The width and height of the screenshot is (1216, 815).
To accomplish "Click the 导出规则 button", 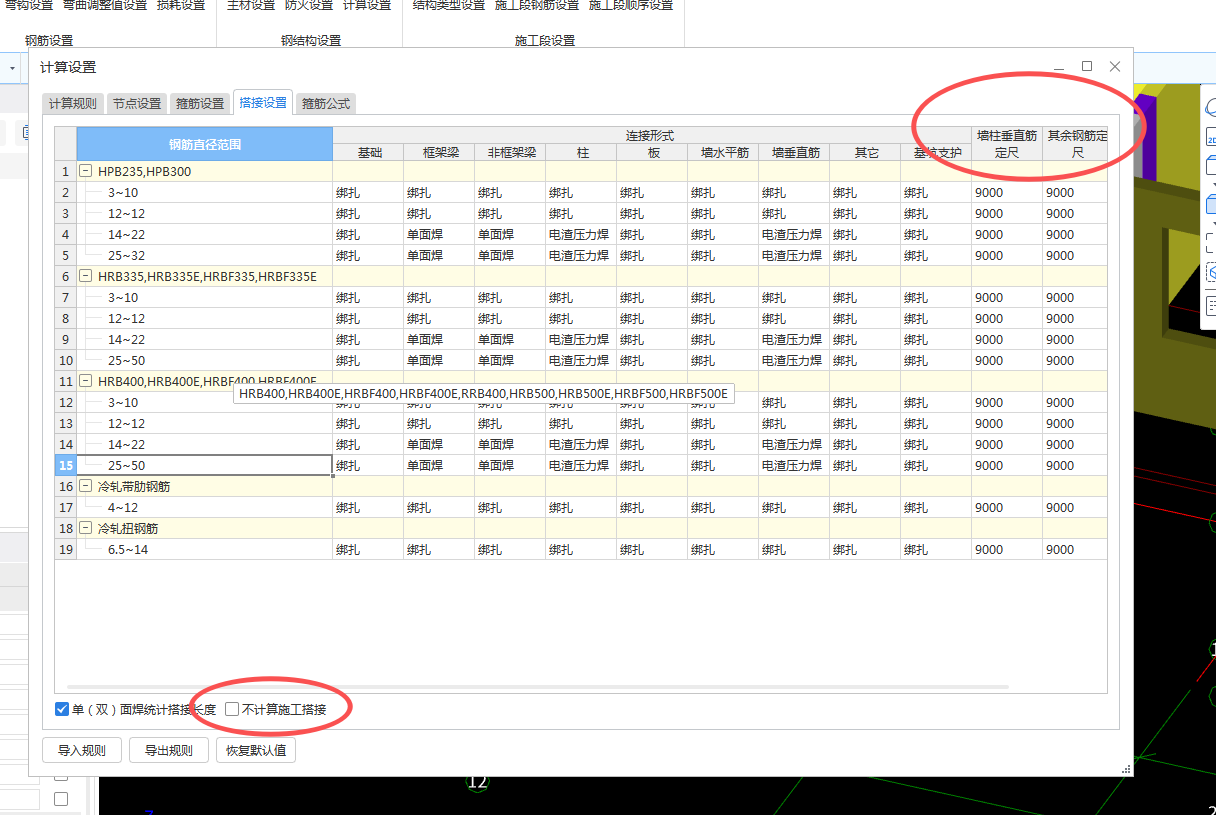I will (169, 750).
